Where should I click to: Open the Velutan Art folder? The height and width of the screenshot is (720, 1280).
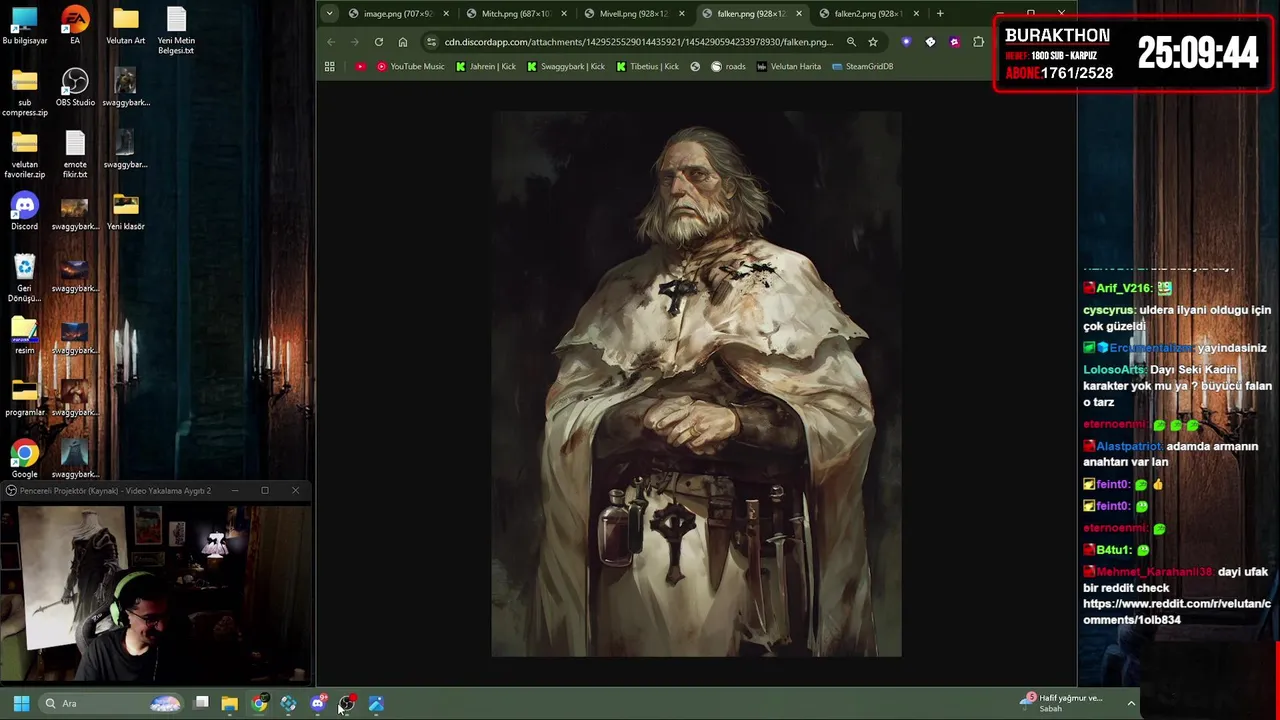[126, 27]
